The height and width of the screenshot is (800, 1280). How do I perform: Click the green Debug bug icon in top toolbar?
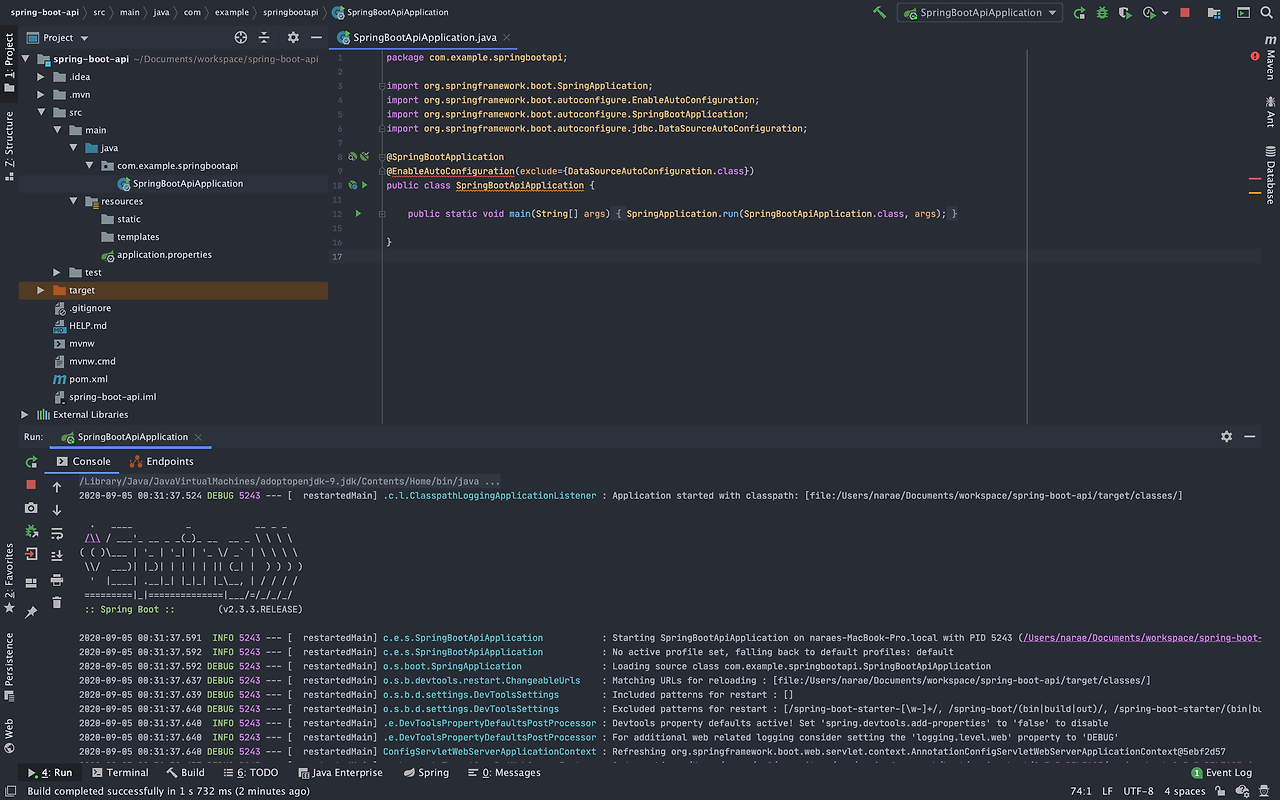(x=1102, y=13)
